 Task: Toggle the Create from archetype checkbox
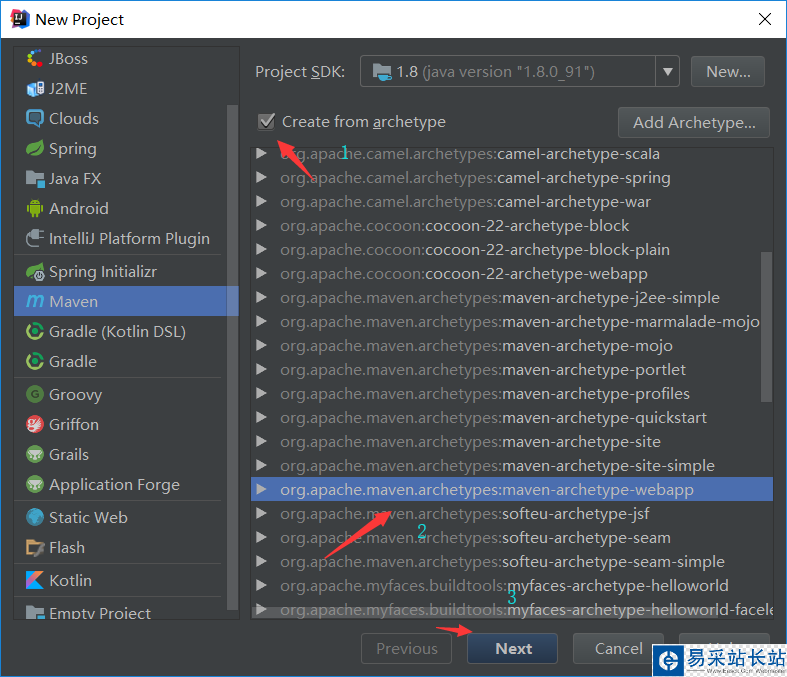click(x=266, y=122)
